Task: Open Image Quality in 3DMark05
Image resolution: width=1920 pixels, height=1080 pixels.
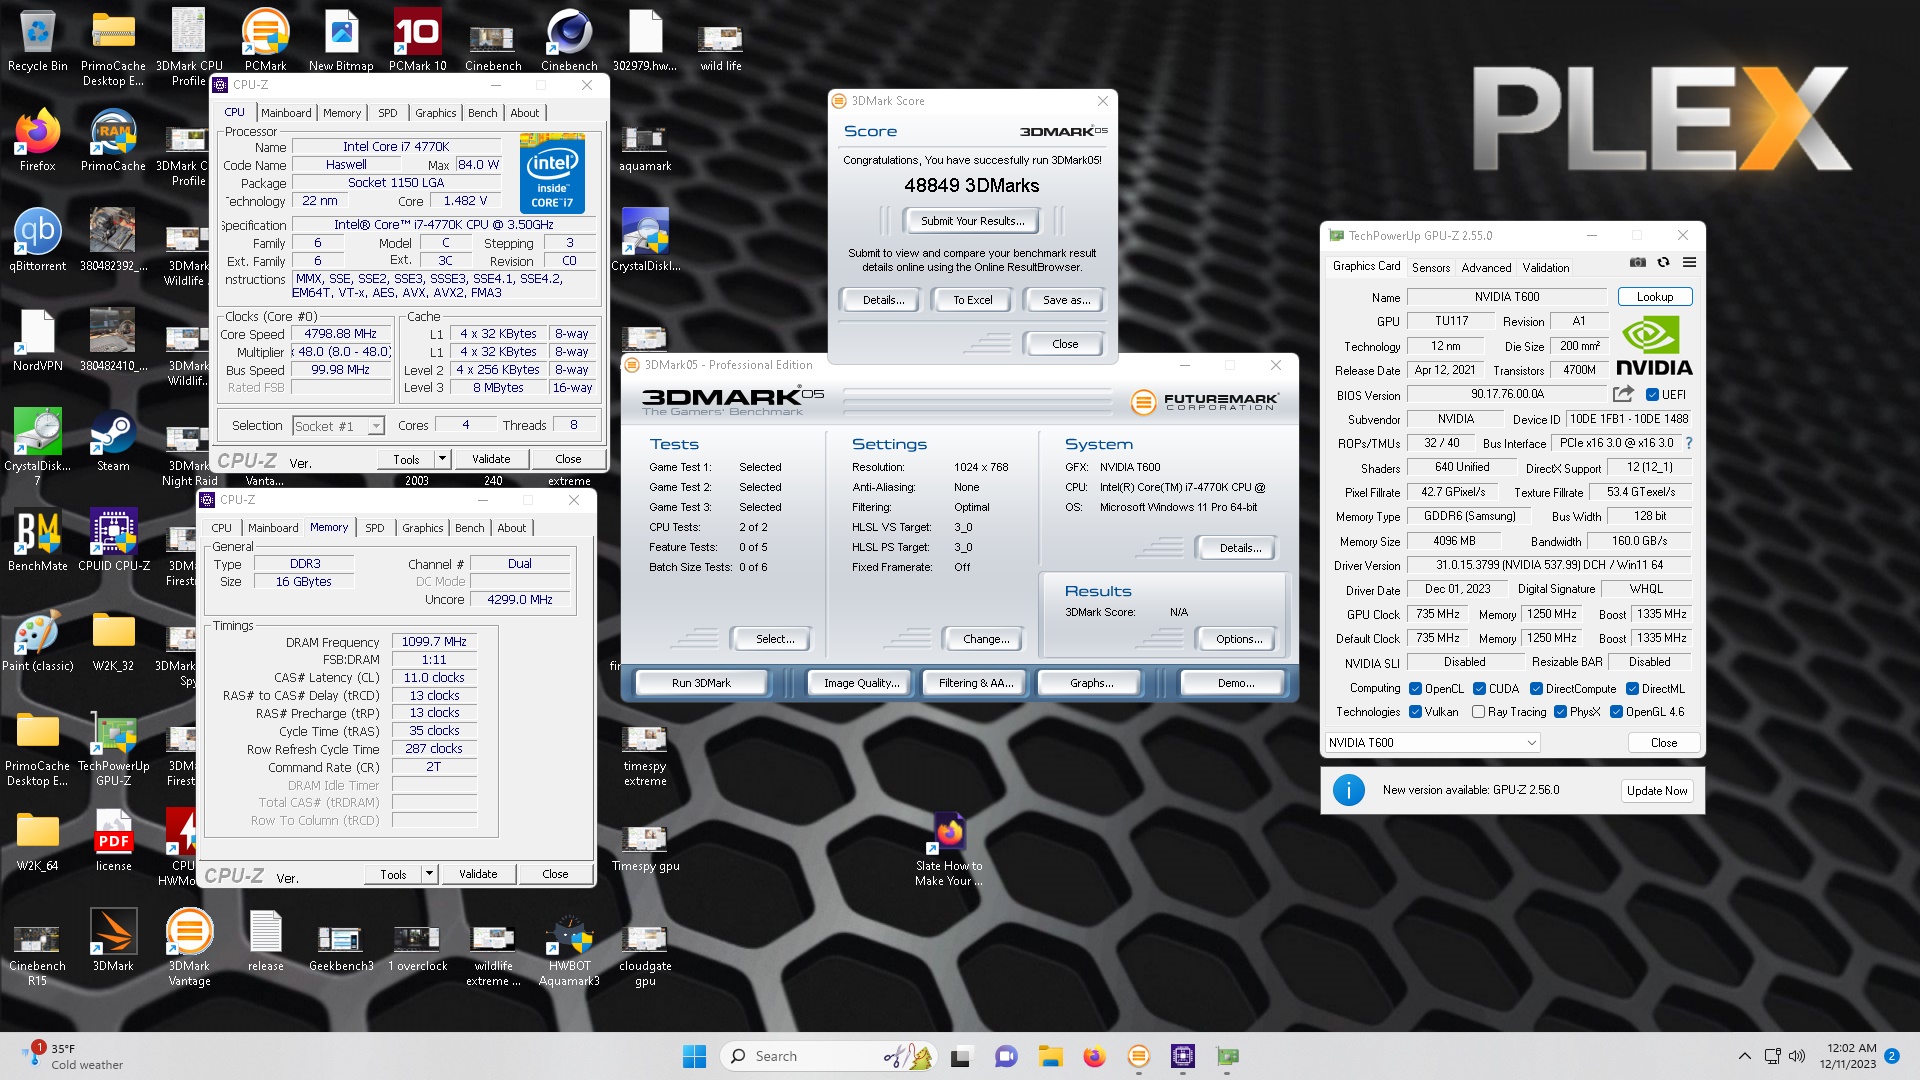Action: point(860,683)
